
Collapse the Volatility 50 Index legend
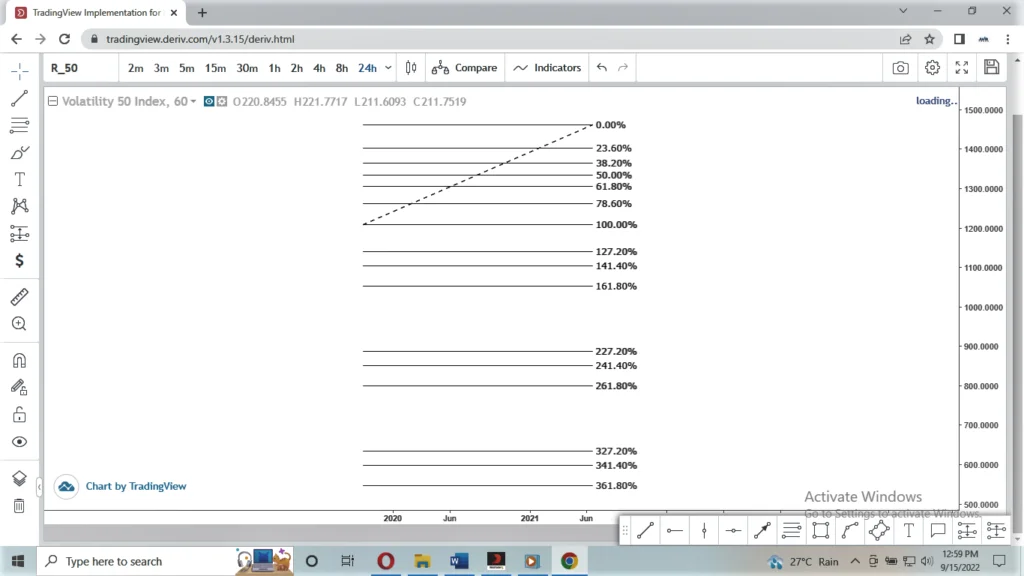point(53,101)
